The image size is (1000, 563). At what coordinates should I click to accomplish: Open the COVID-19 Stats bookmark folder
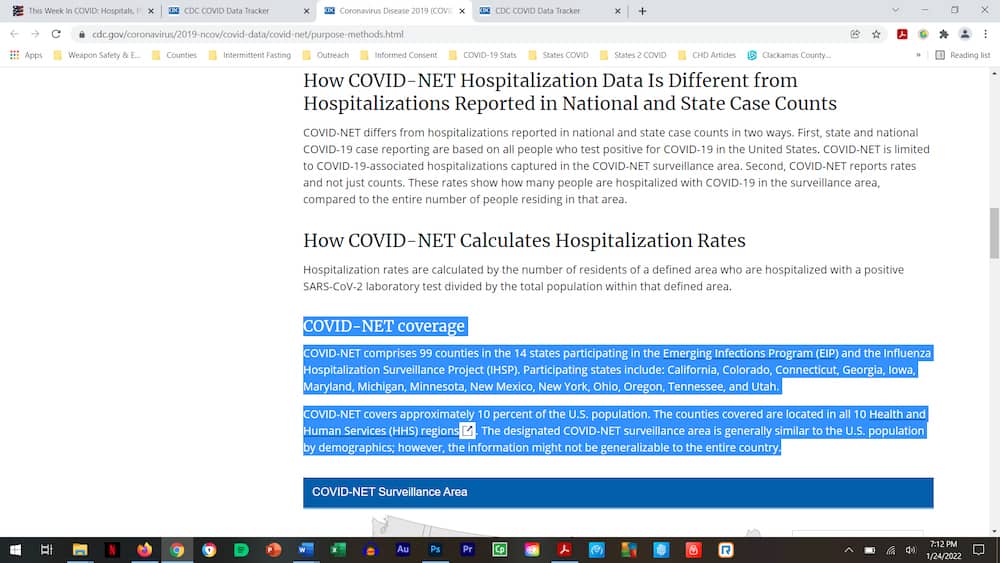pyautogui.click(x=483, y=55)
